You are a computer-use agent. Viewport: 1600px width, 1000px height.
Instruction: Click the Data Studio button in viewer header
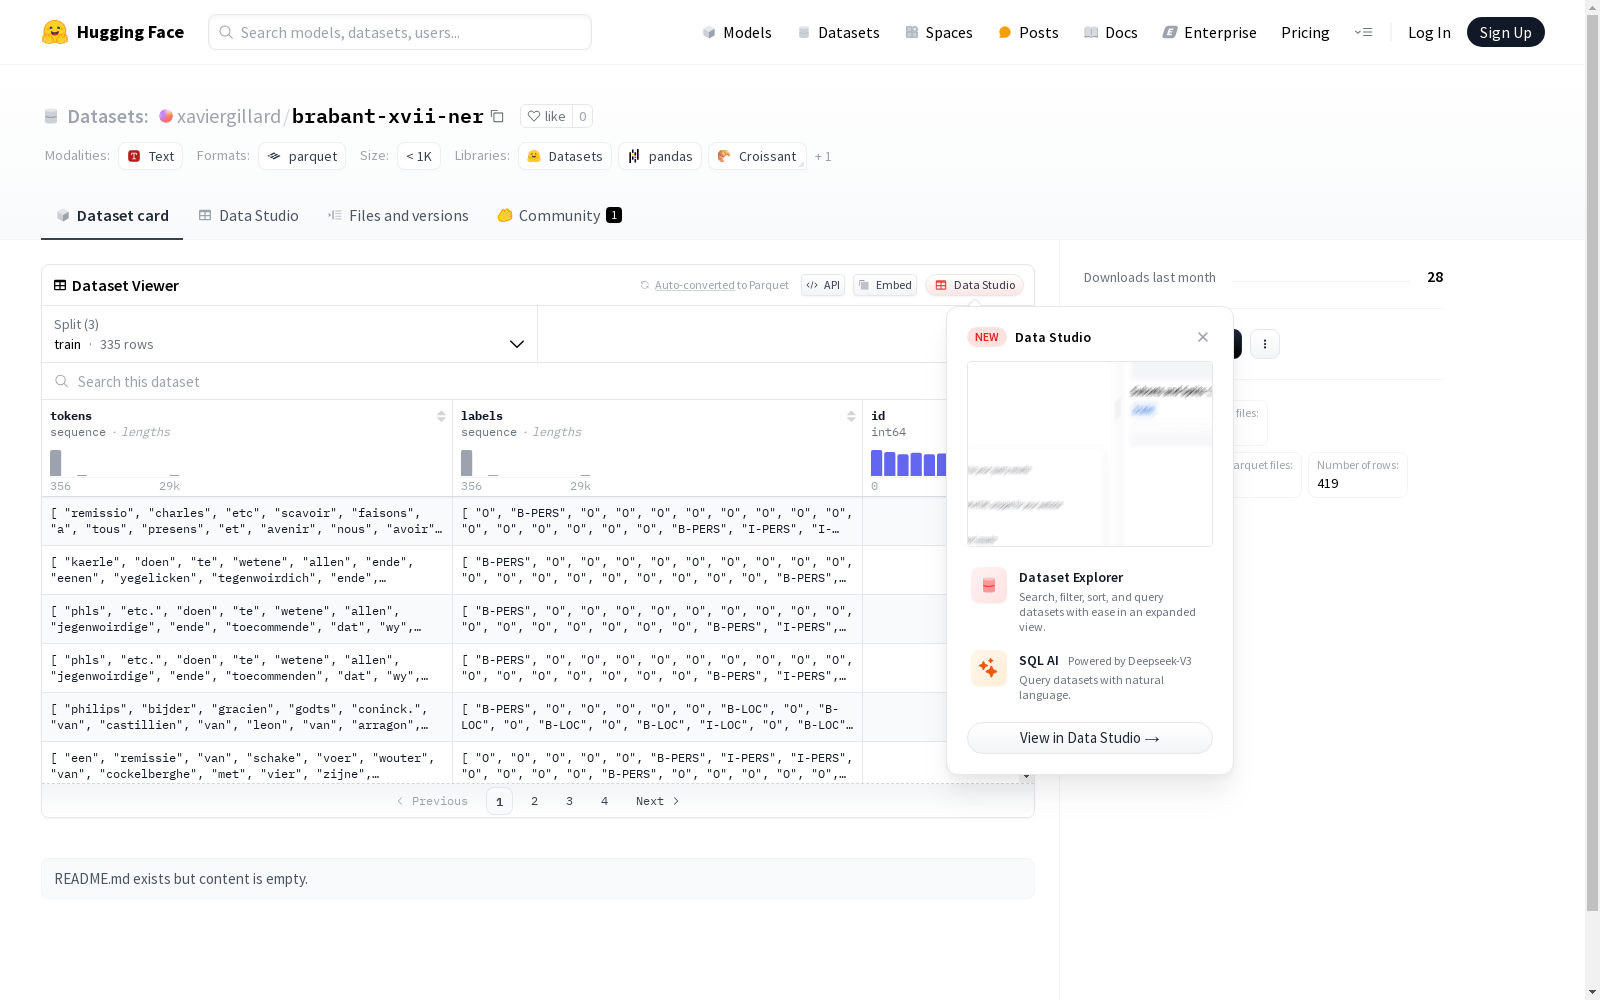pos(974,285)
